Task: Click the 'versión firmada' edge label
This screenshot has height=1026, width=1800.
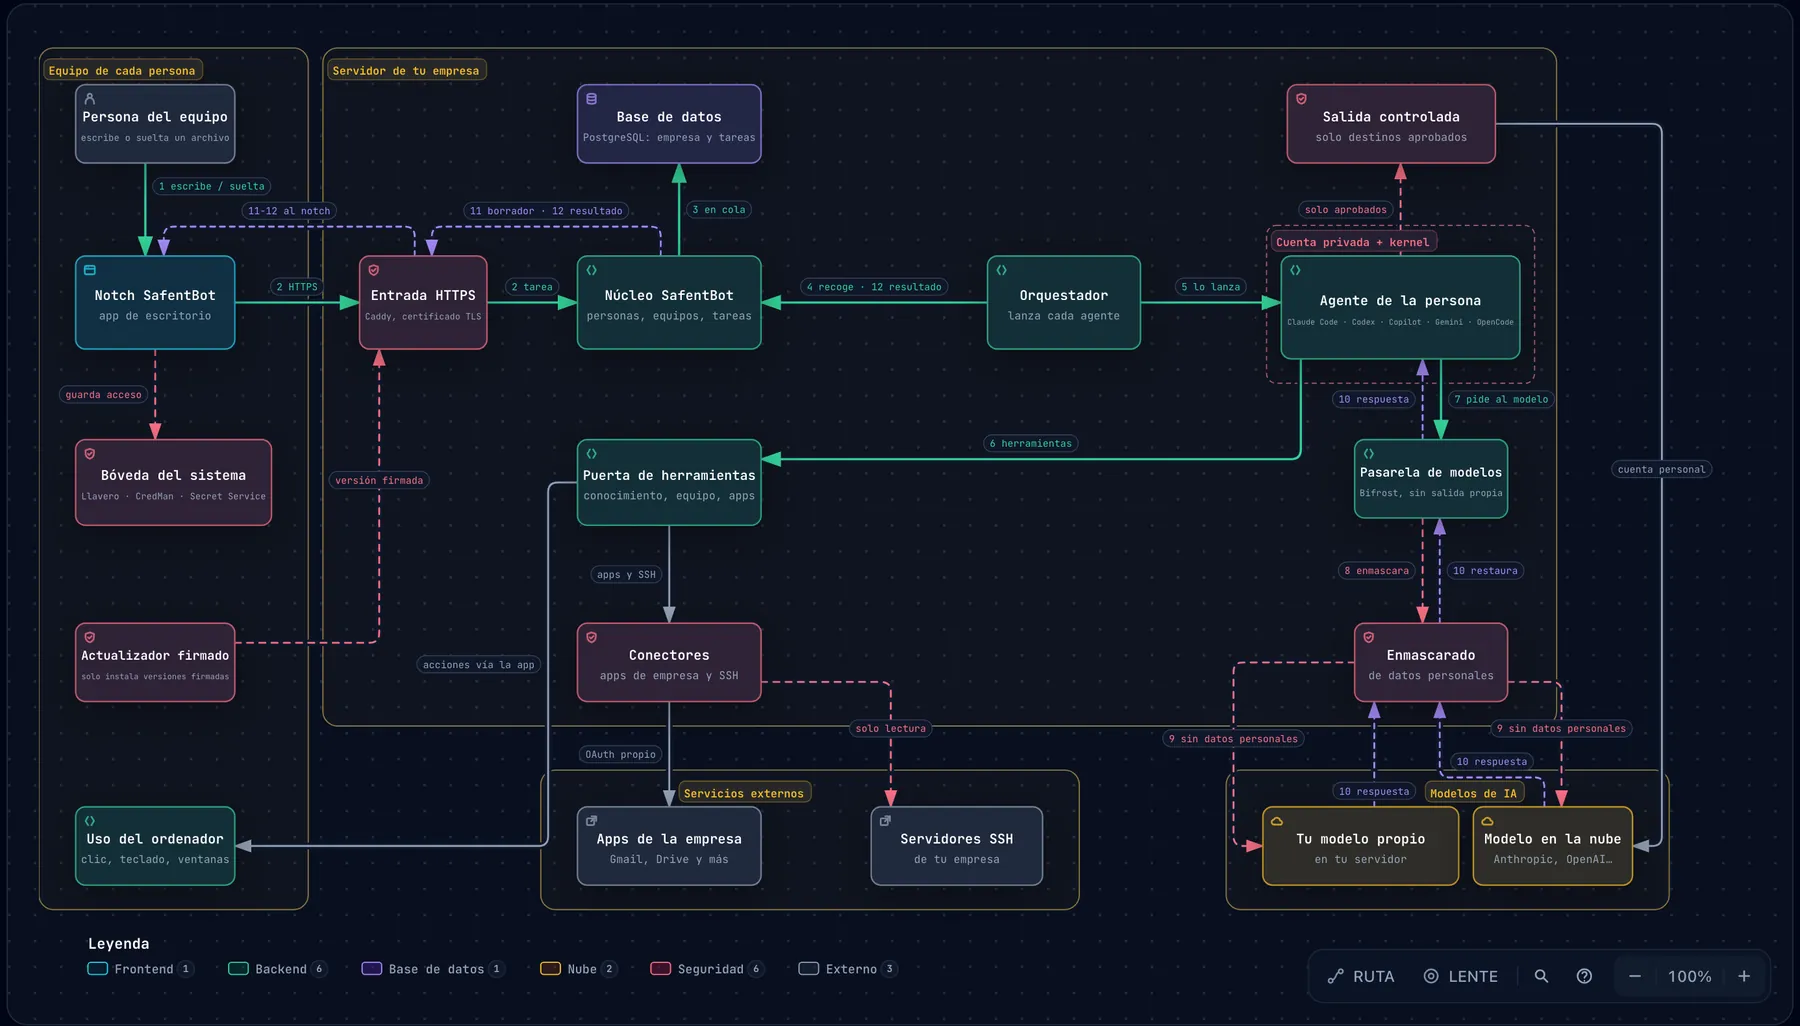Action: (x=379, y=481)
